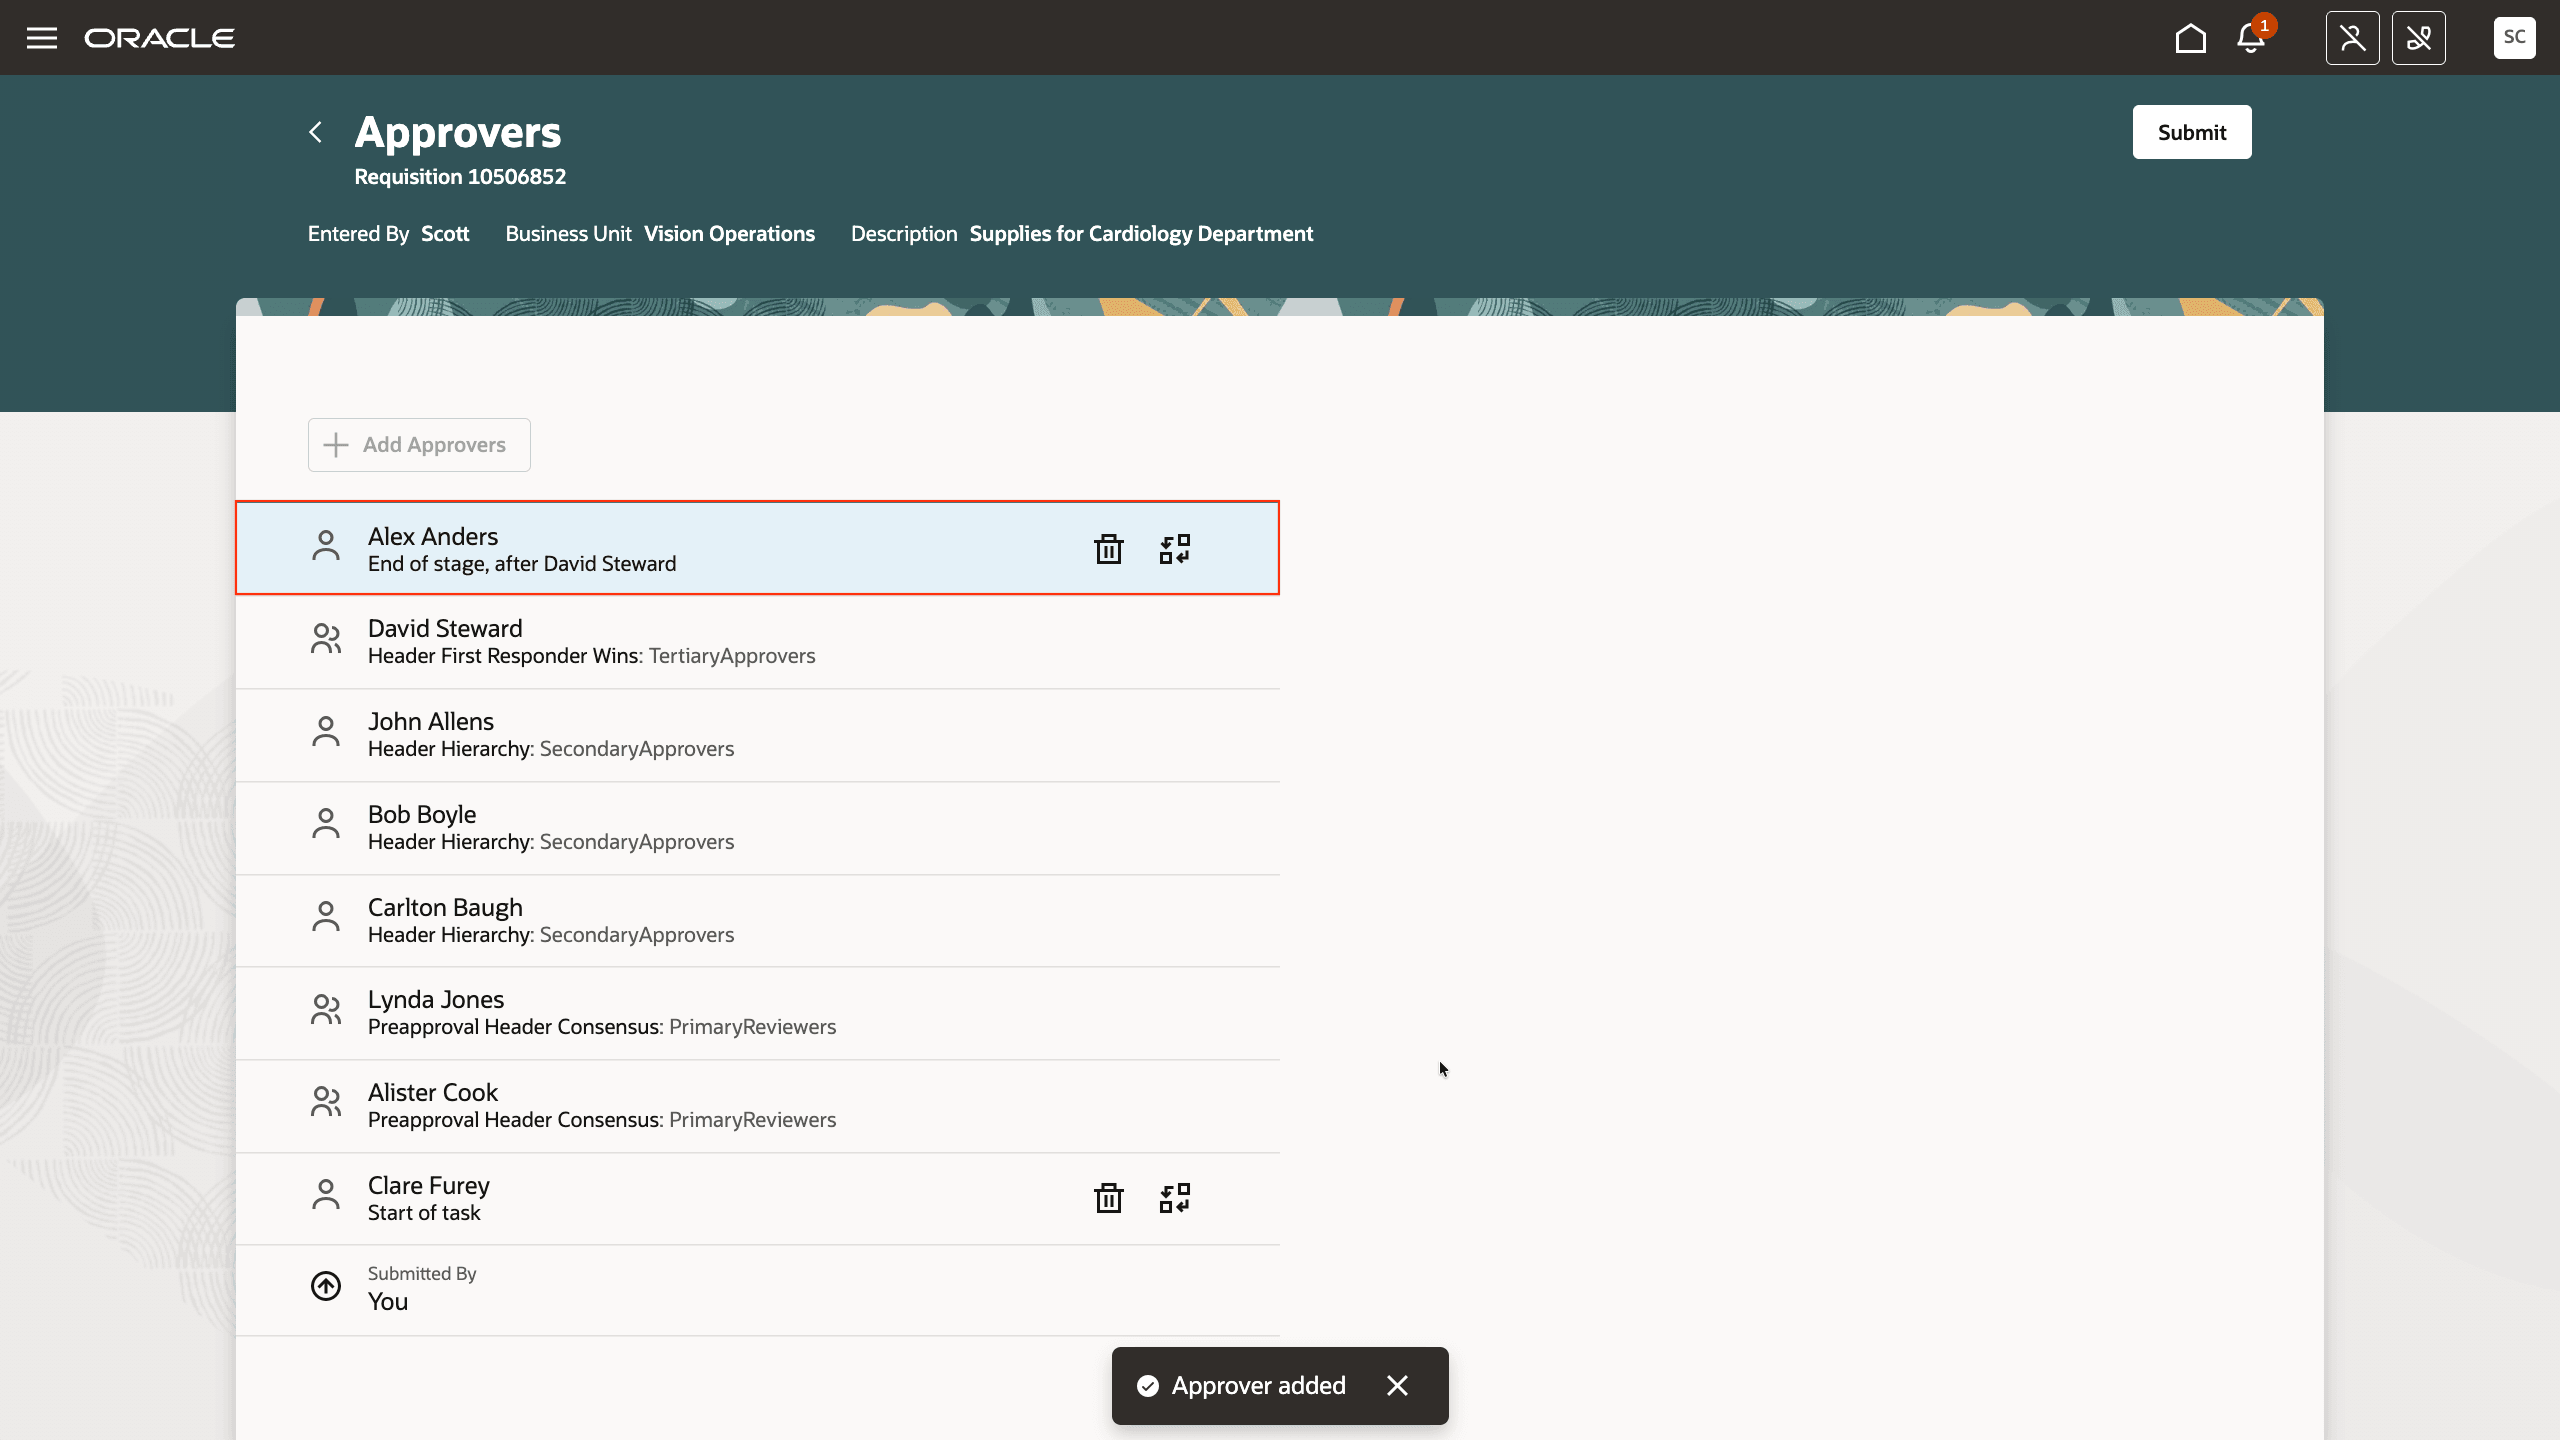
Task: Select the Carlton Baugh row
Action: (x=757, y=920)
